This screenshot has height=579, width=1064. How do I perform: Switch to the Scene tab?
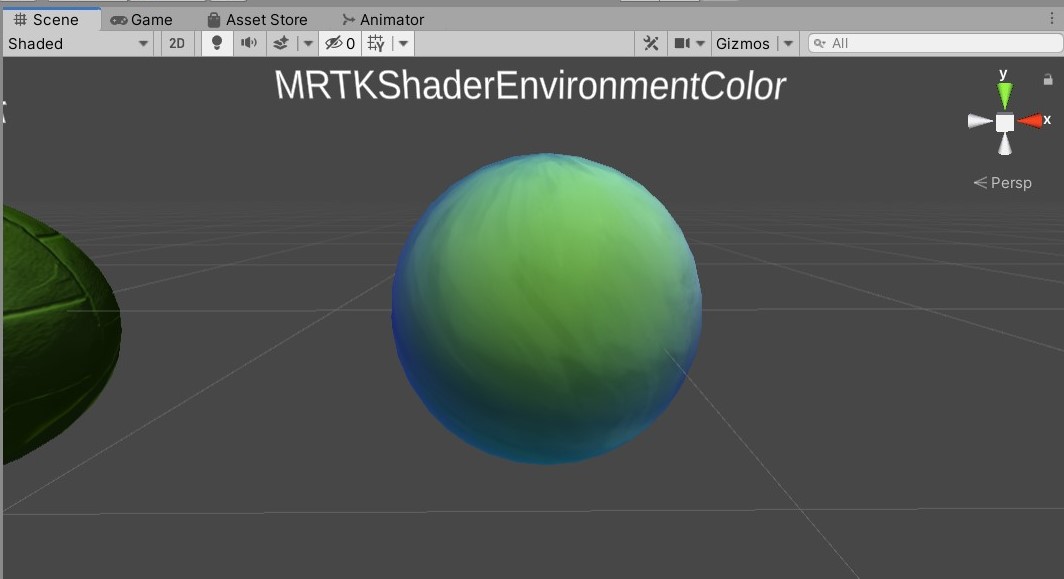52,20
